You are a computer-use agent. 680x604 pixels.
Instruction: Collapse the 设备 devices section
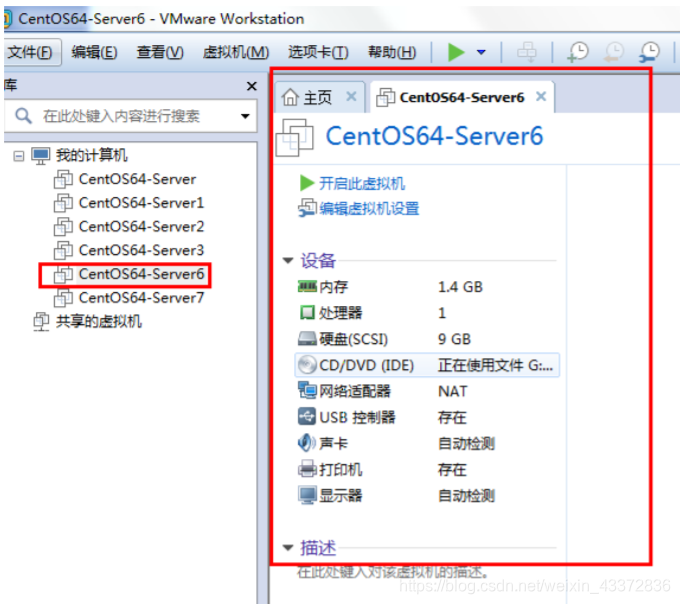point(288,260)
